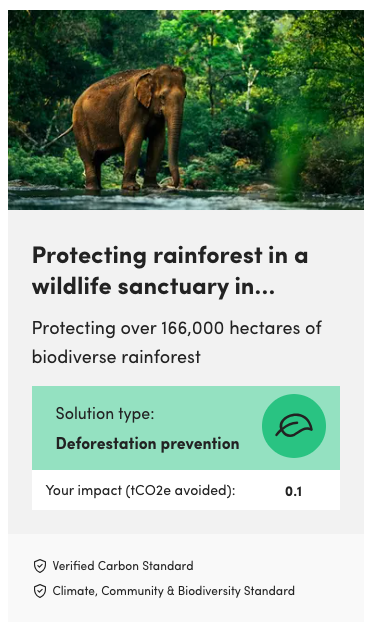
Task: Click the ellipsis at the end of the truncated title
Action: [x=264, y=287]
